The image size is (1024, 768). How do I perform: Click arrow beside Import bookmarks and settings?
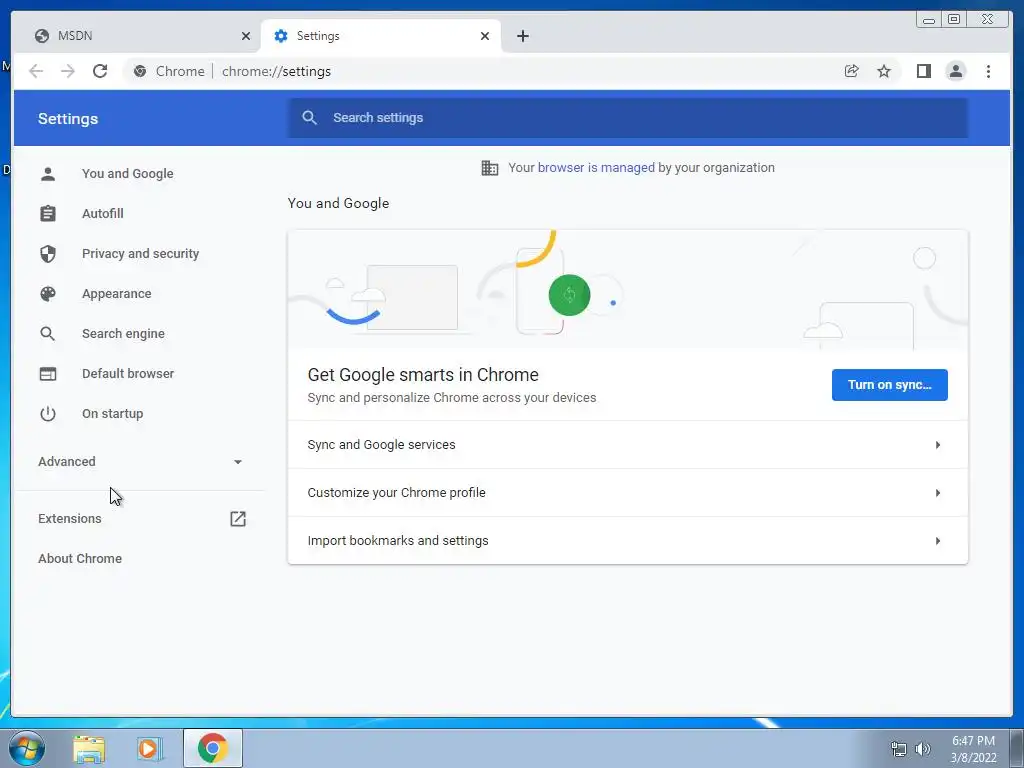(938, 541)
